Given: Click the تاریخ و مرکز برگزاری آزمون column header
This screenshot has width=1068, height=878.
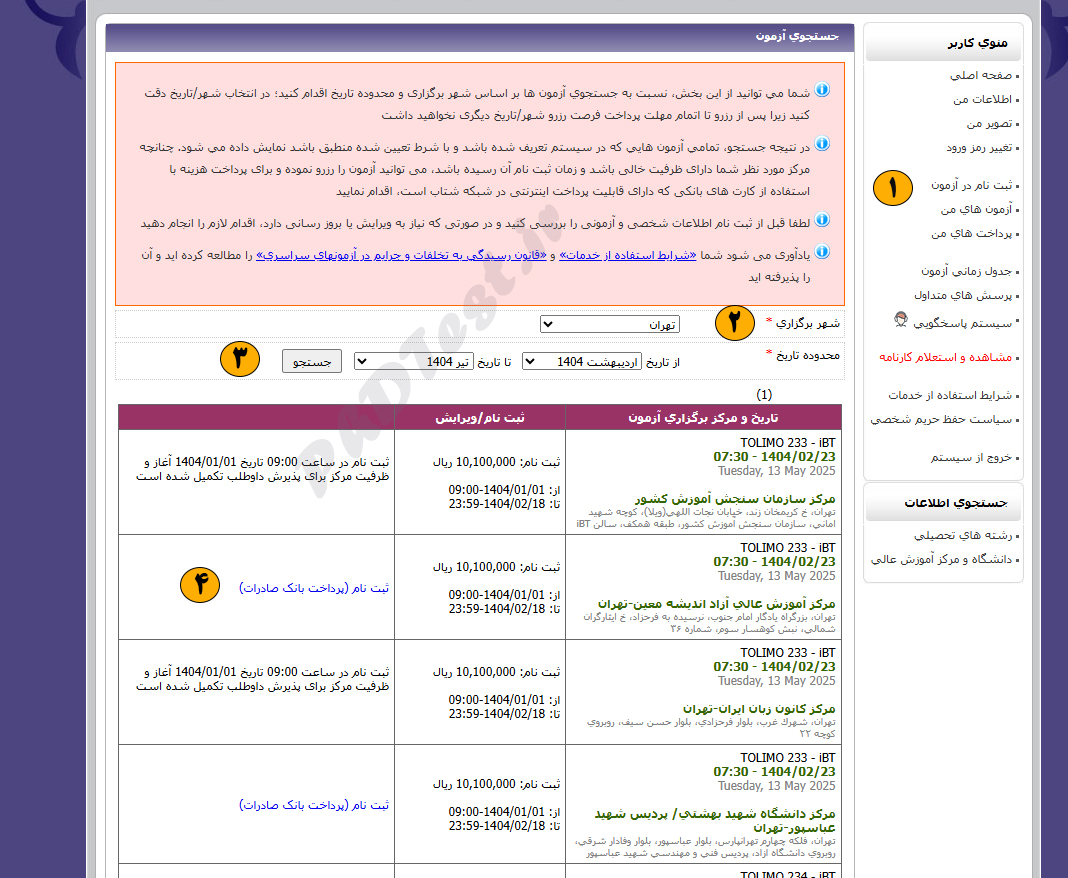Looking at the screenshot, I should click(x=703, y=418).
